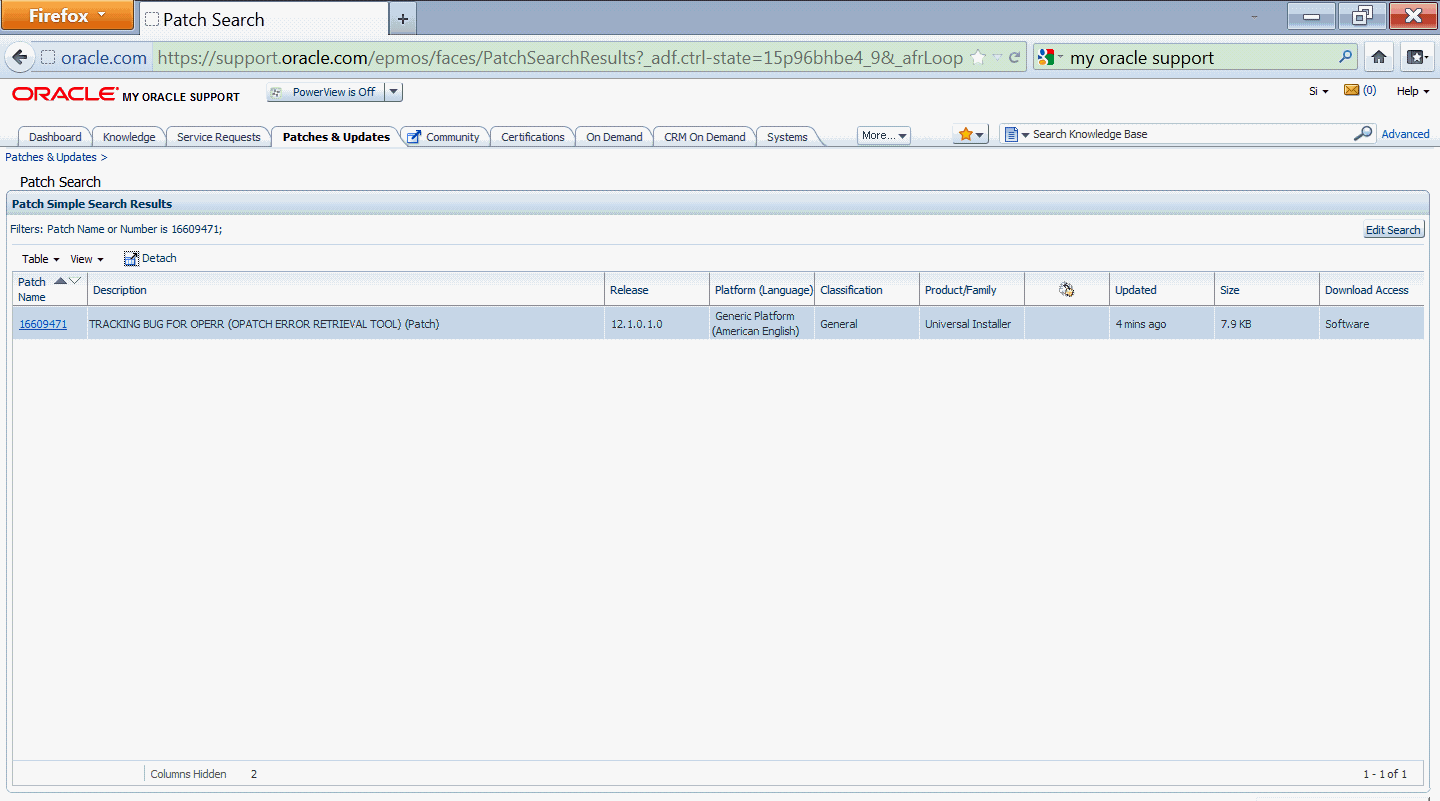Open the On Demand tab
1440x801 pixels.
tap(614, 137)
